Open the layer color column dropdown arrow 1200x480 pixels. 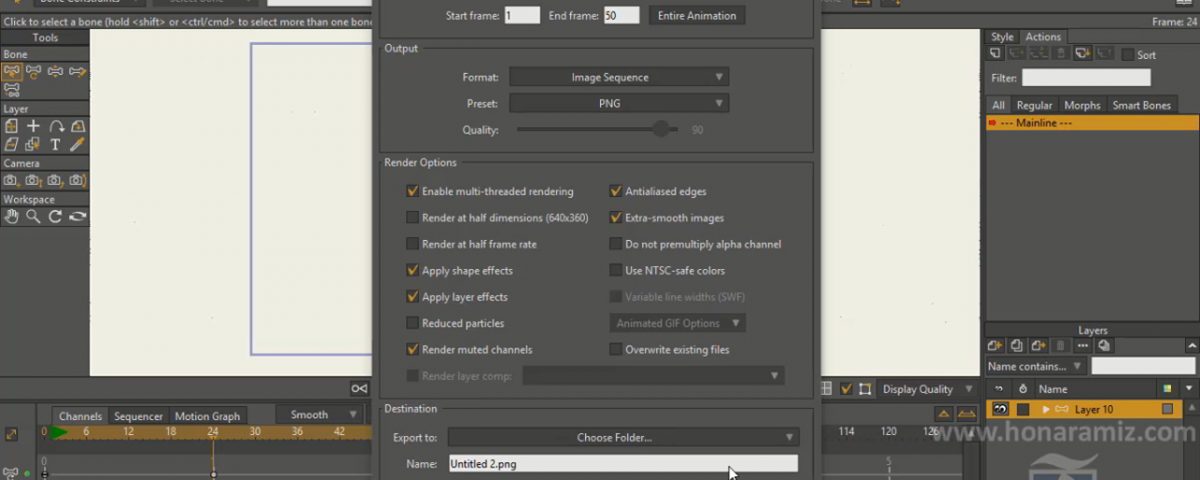click(1187, 389)
